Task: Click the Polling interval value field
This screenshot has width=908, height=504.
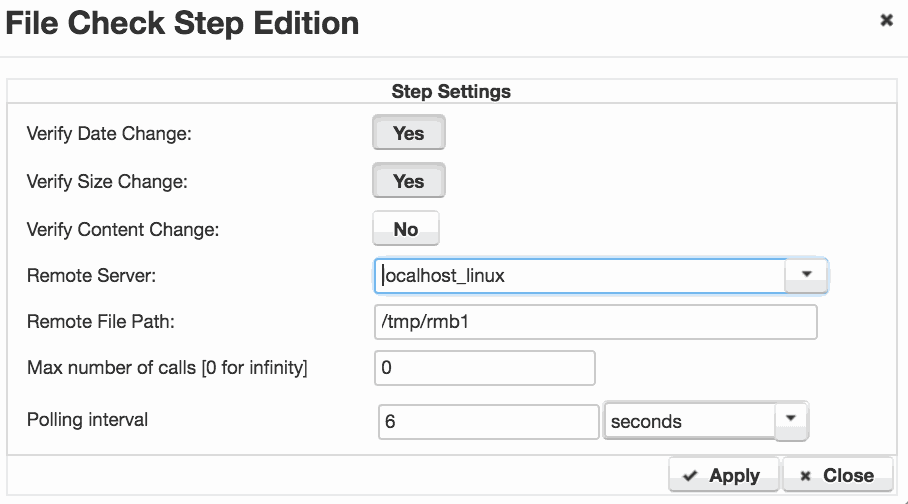Action: [488, 421]
